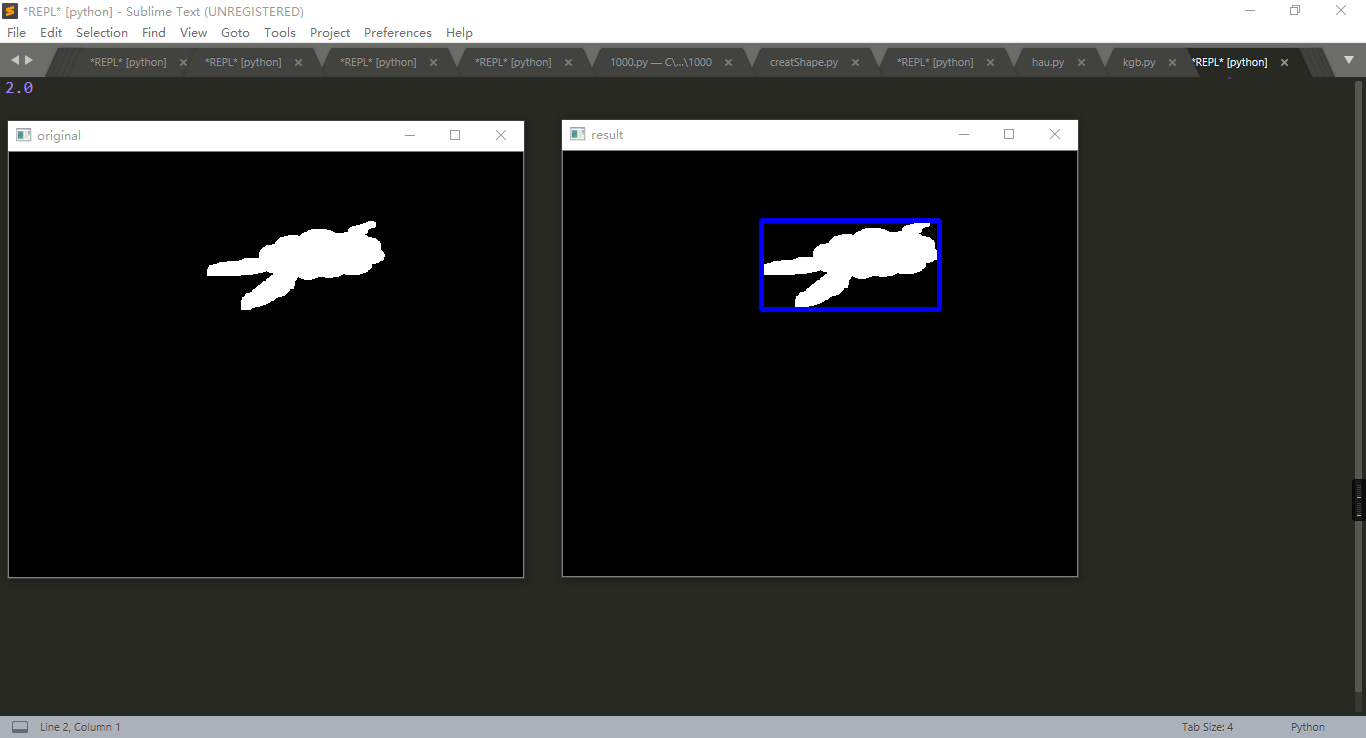Click the back navigation arrow beside the tabs
This screenshot has height=738, width=1366.
click(x=13, y=60)
